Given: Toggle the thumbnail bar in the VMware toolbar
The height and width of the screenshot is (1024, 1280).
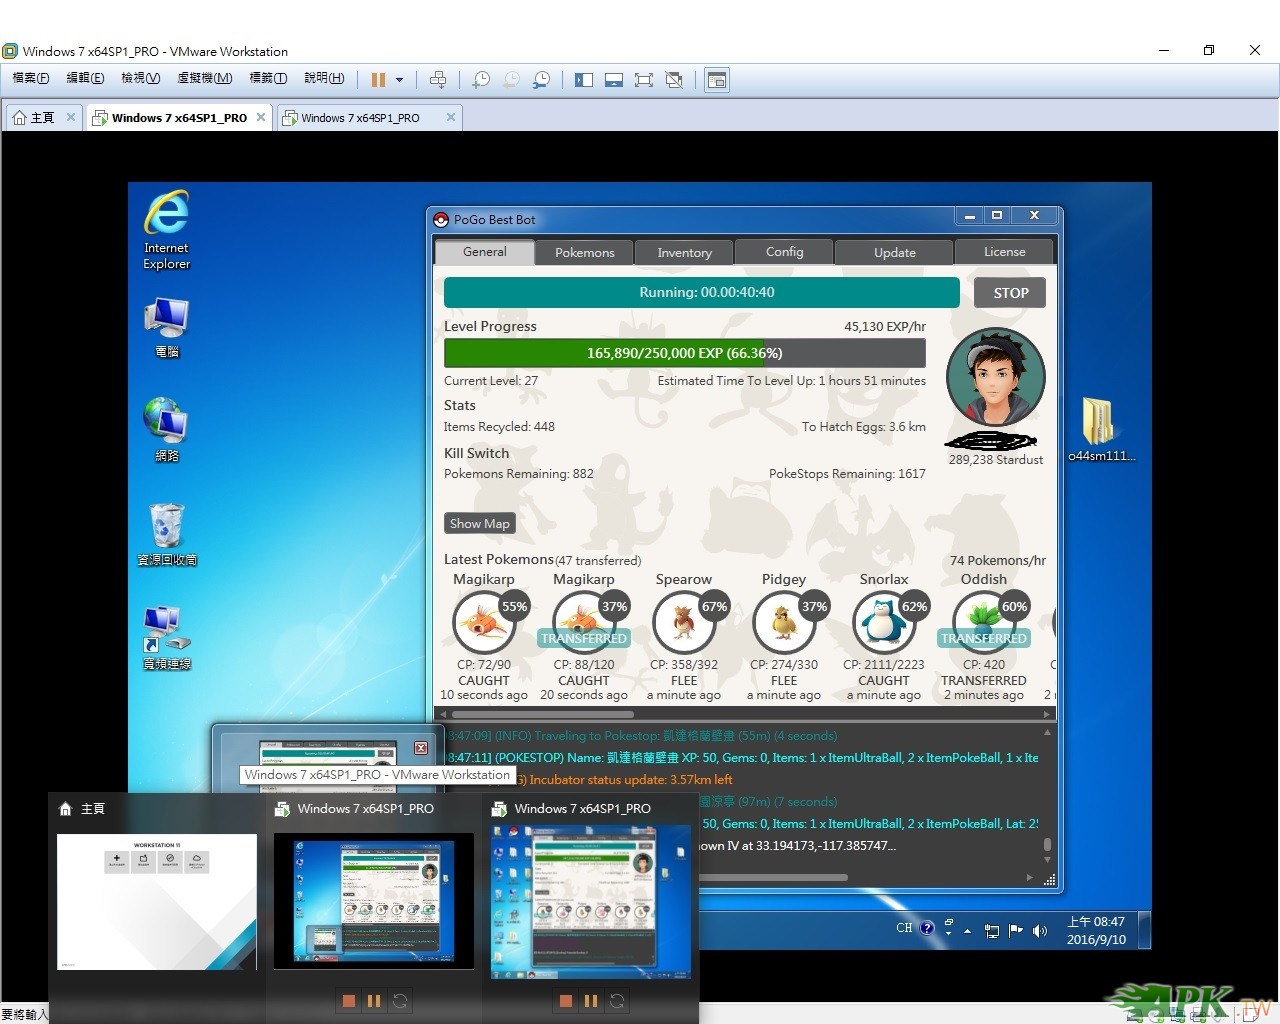Looking at the screenshot, I should pos(614,80).
